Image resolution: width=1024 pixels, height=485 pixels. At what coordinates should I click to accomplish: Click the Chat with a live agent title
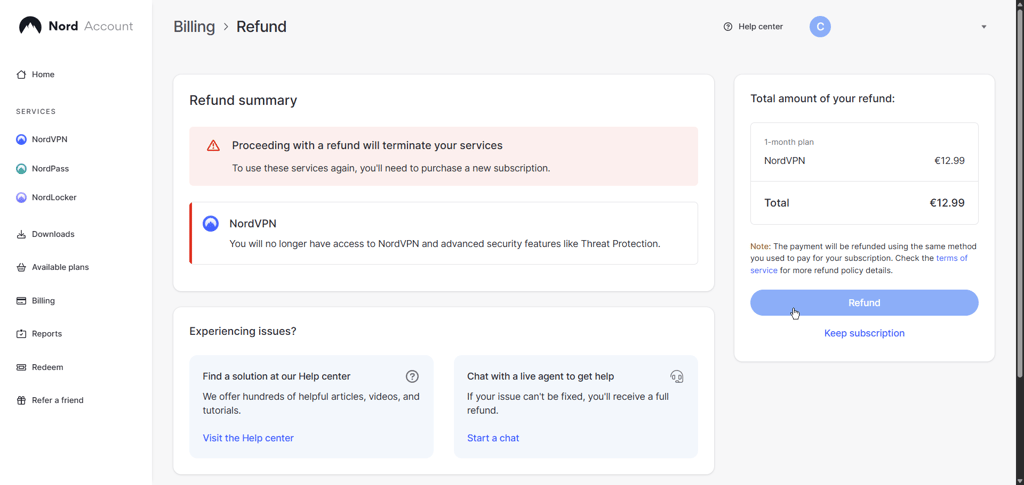click(541, 377)
